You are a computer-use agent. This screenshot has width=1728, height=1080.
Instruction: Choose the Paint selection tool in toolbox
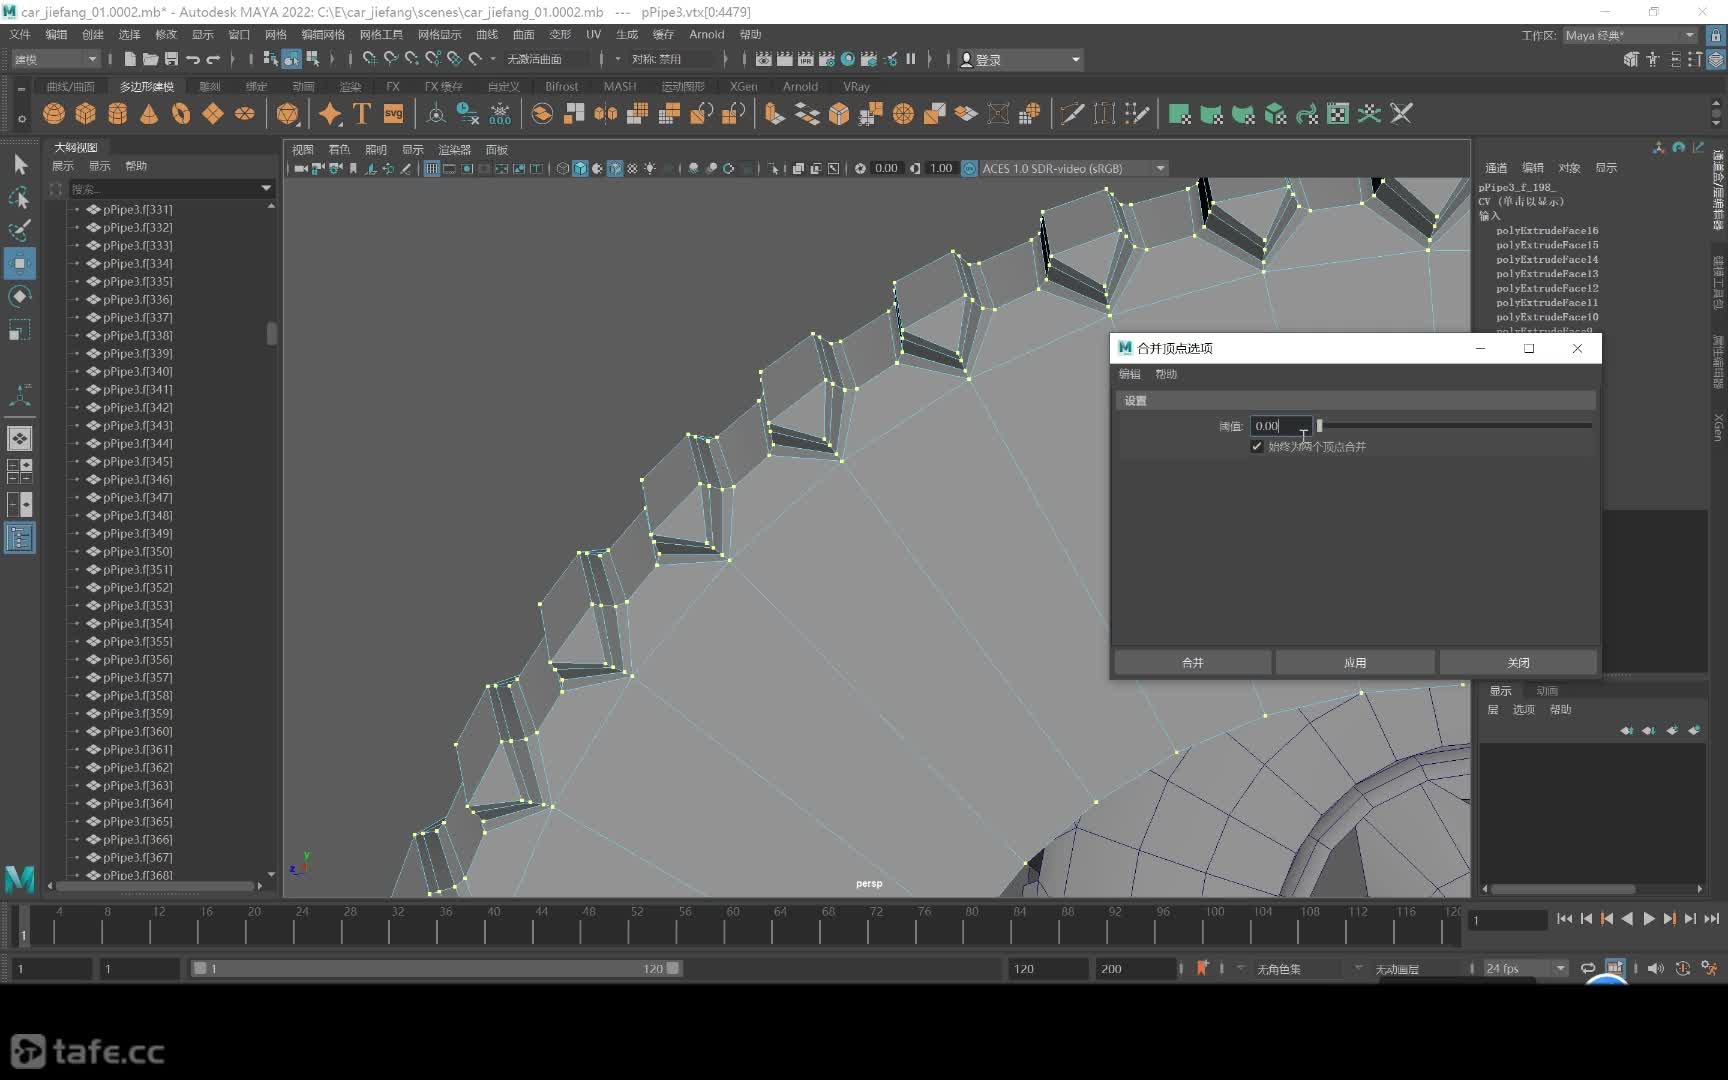(20, 230)
